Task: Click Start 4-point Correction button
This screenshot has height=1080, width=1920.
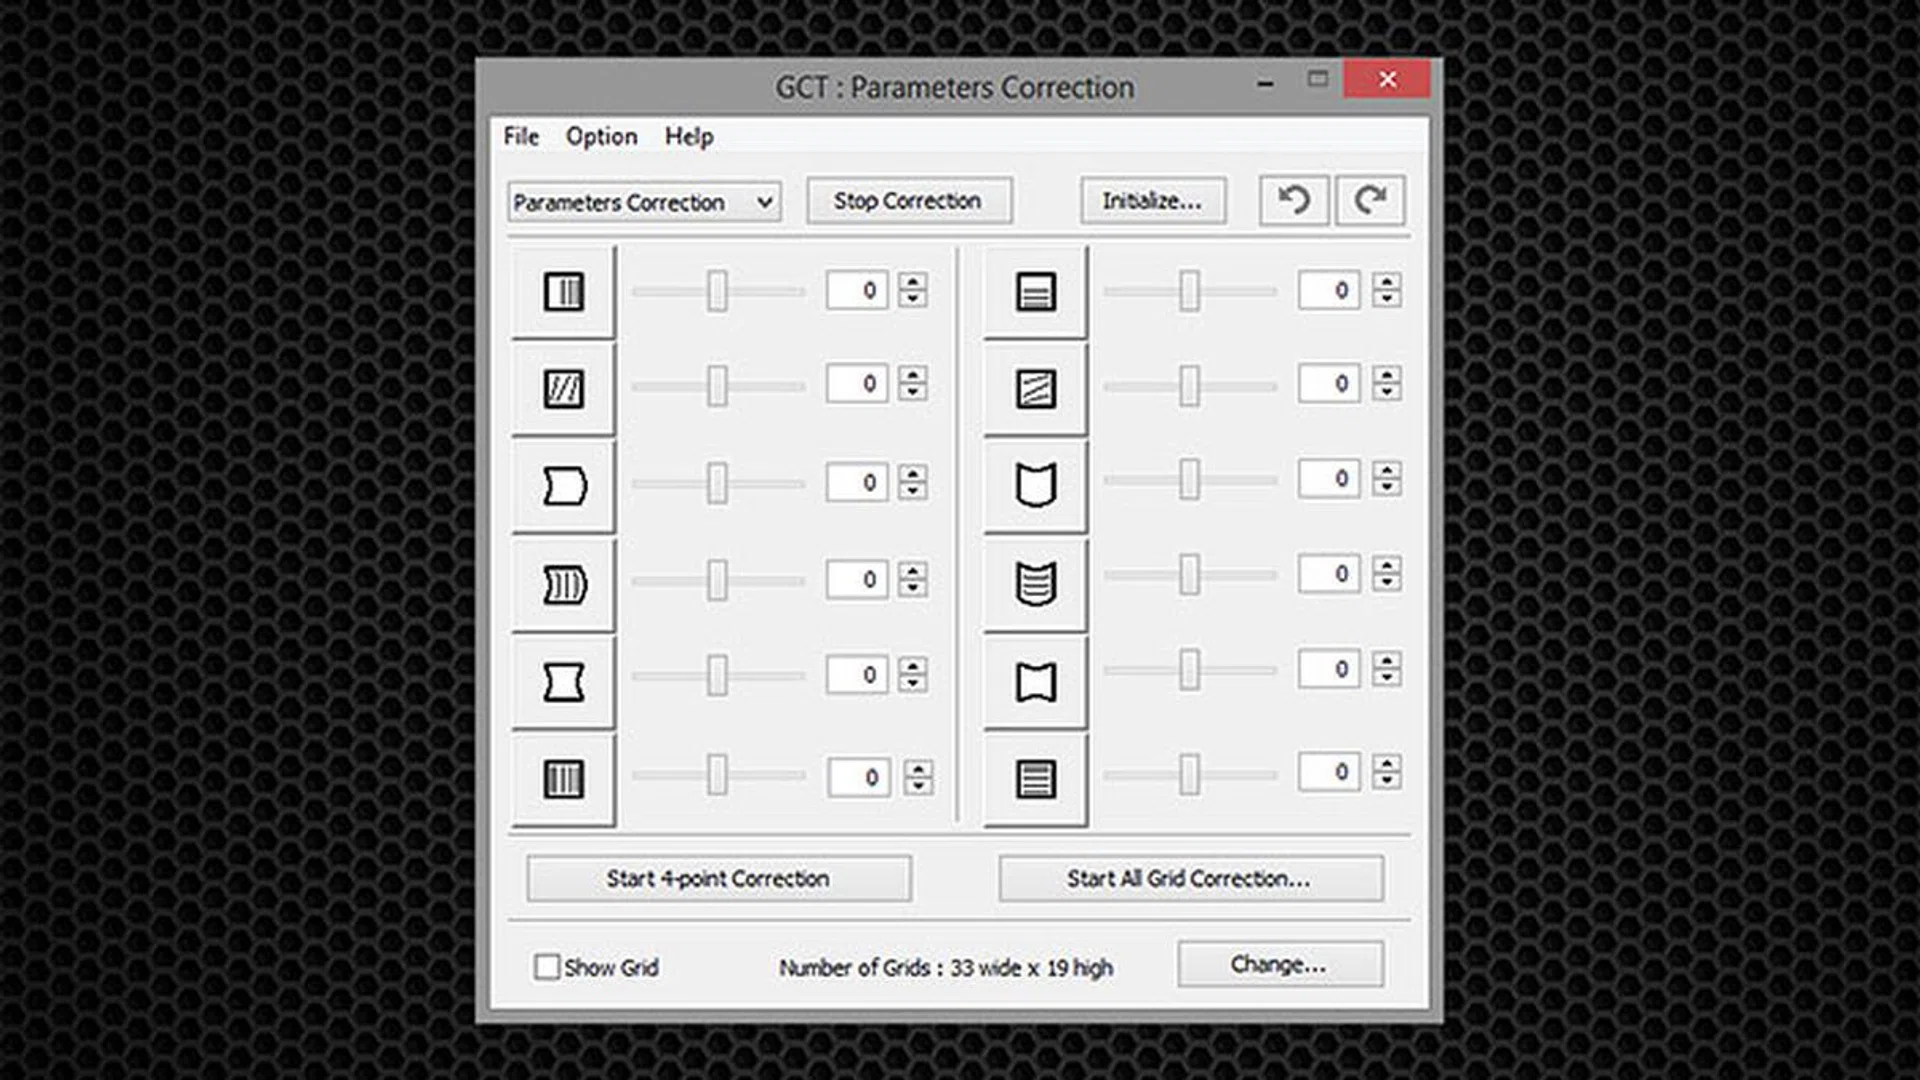Action: 718,878
